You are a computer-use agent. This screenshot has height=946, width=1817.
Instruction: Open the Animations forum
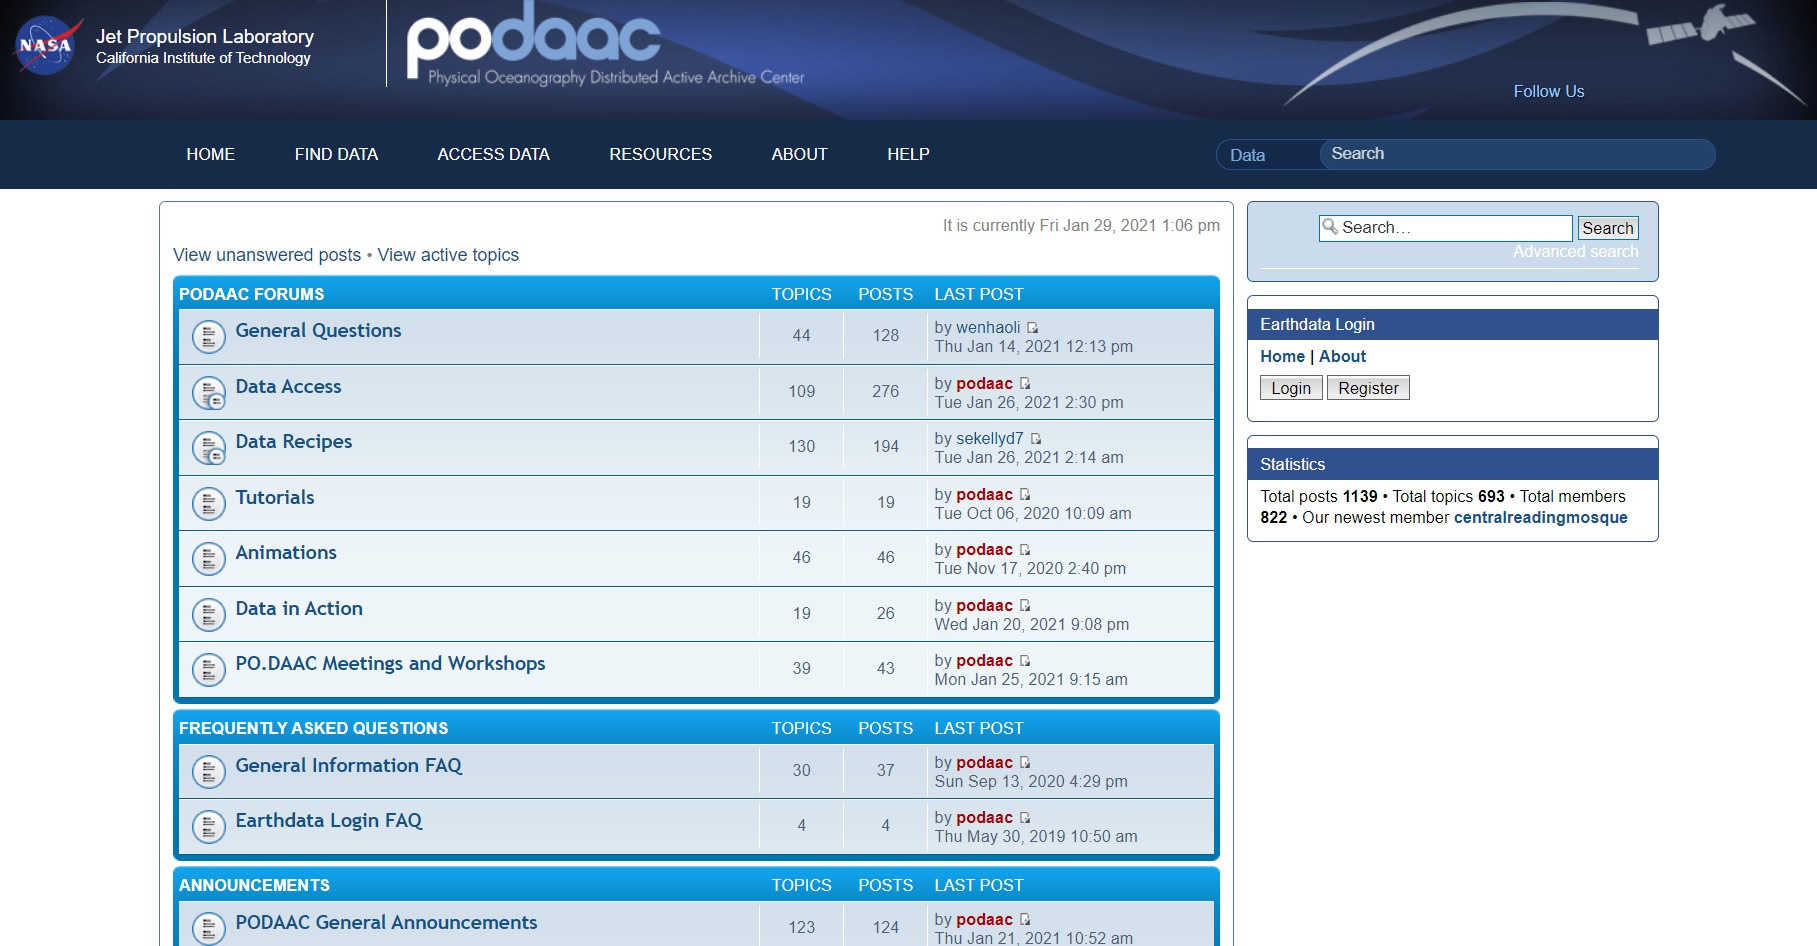click(286, 553)
